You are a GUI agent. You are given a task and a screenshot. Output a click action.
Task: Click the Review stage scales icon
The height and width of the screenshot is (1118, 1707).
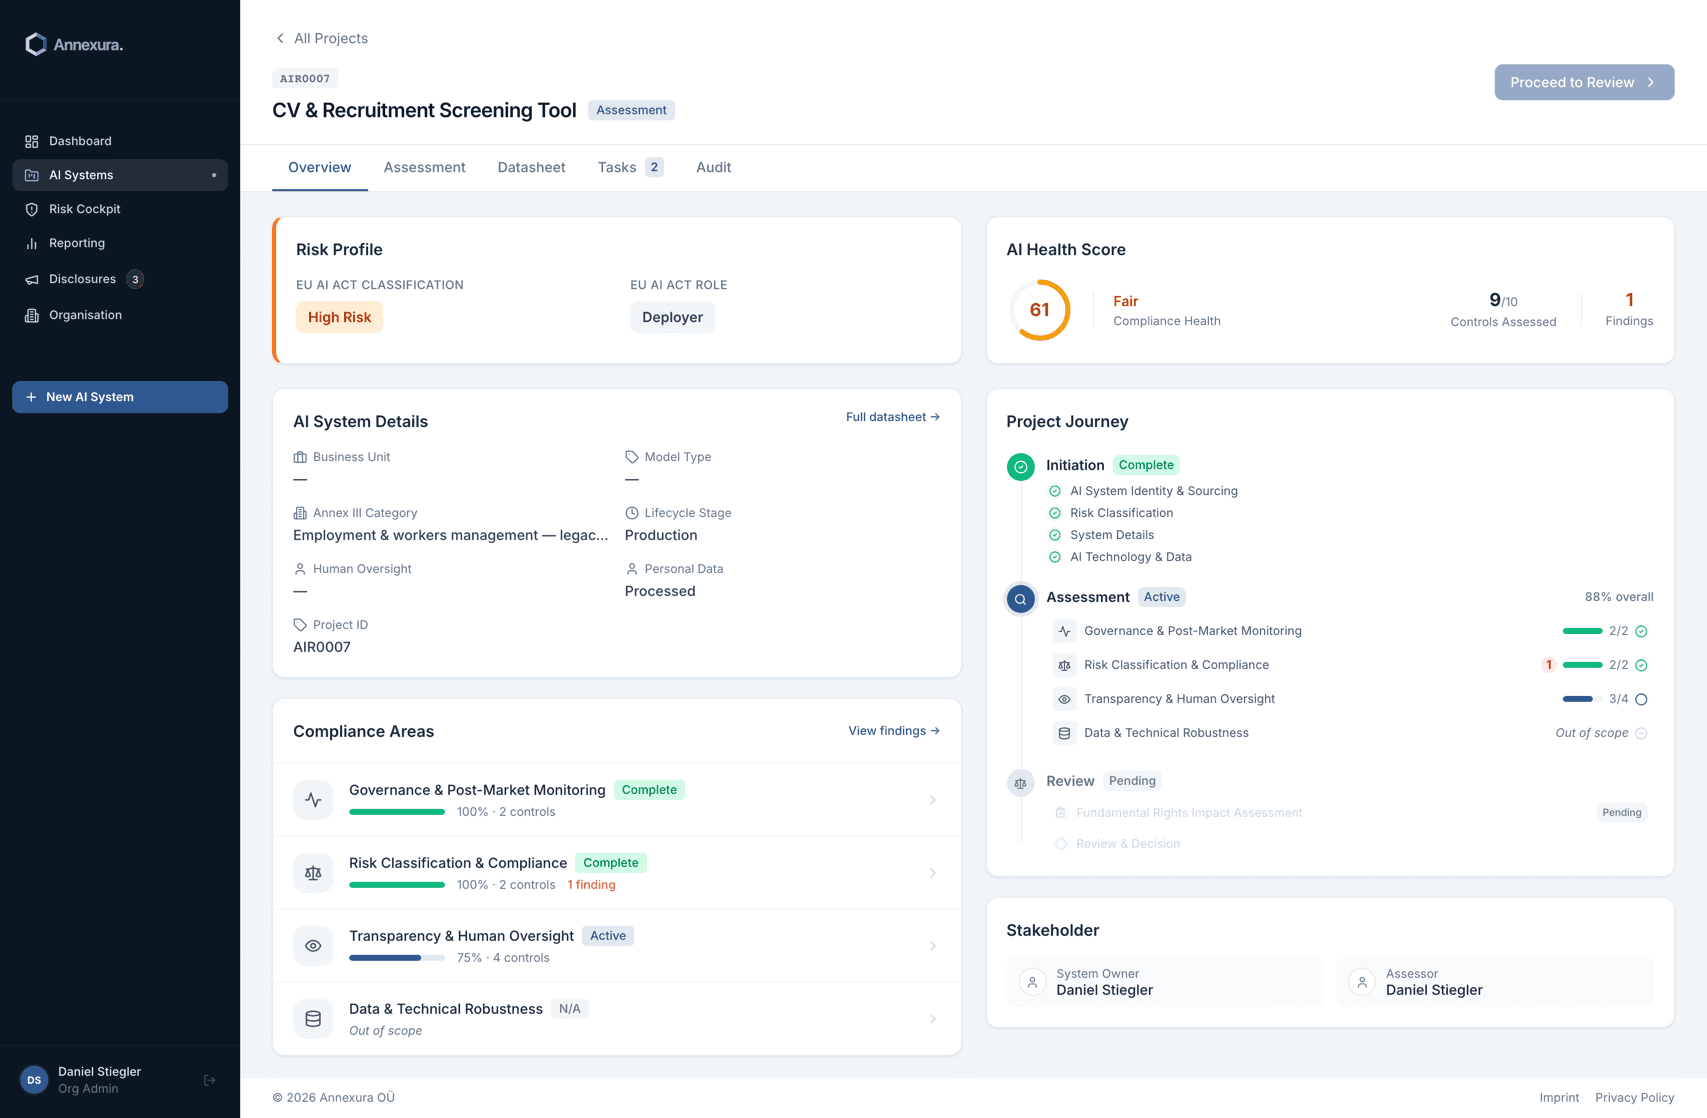(1021, 783)
